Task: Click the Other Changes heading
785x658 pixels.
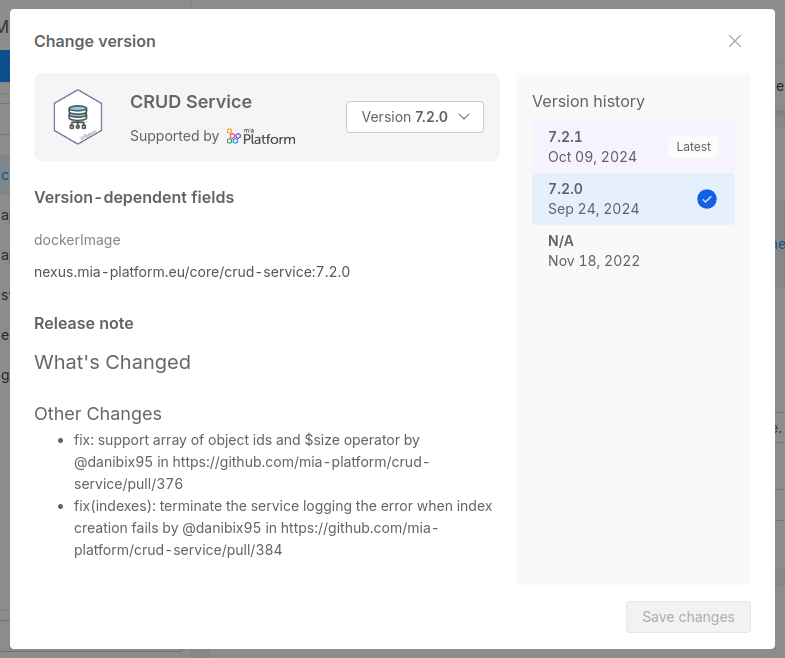Action: point(98,414)
